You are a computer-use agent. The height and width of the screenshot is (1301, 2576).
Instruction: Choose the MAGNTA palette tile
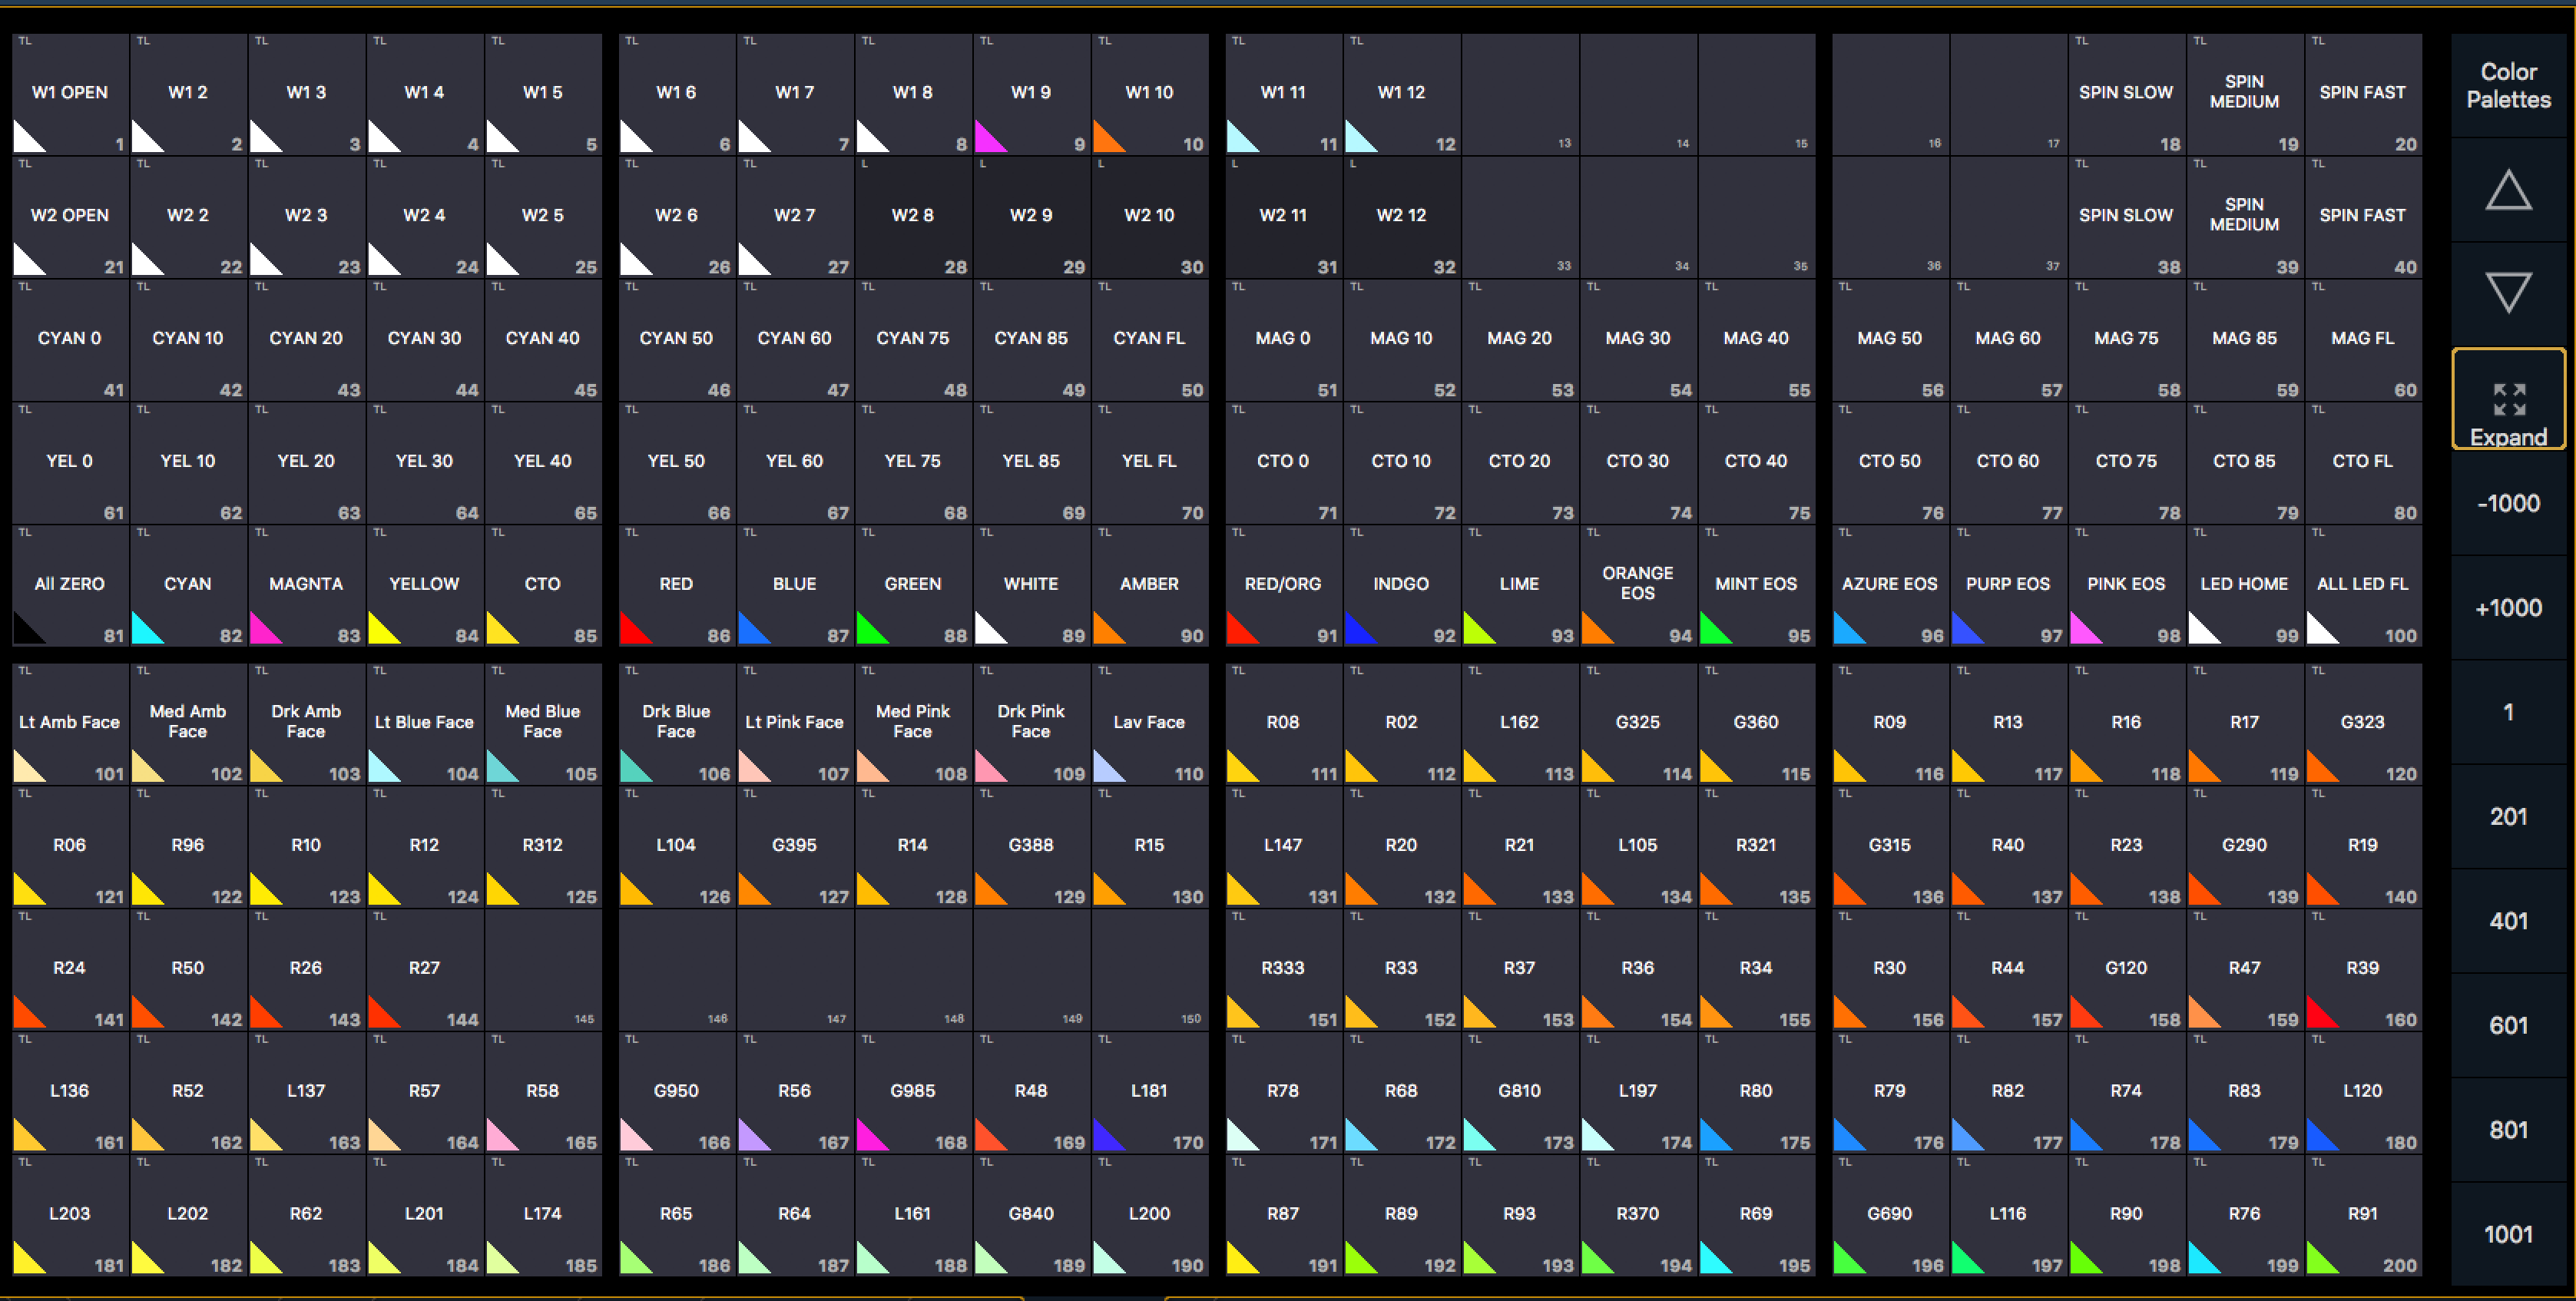pyautogui.click(x=306, y=587)
